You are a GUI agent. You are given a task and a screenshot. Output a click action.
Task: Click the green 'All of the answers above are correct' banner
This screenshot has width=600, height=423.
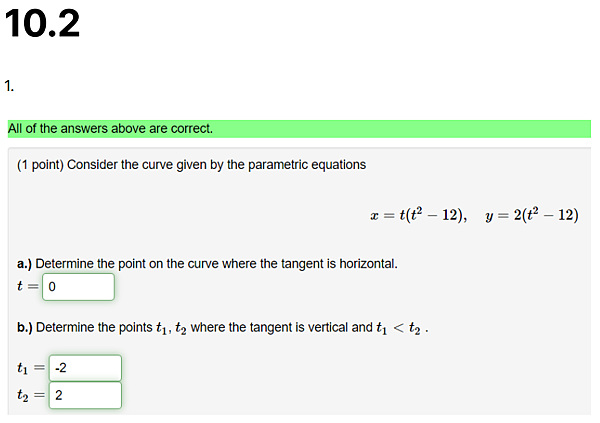(x=299, y=129)
